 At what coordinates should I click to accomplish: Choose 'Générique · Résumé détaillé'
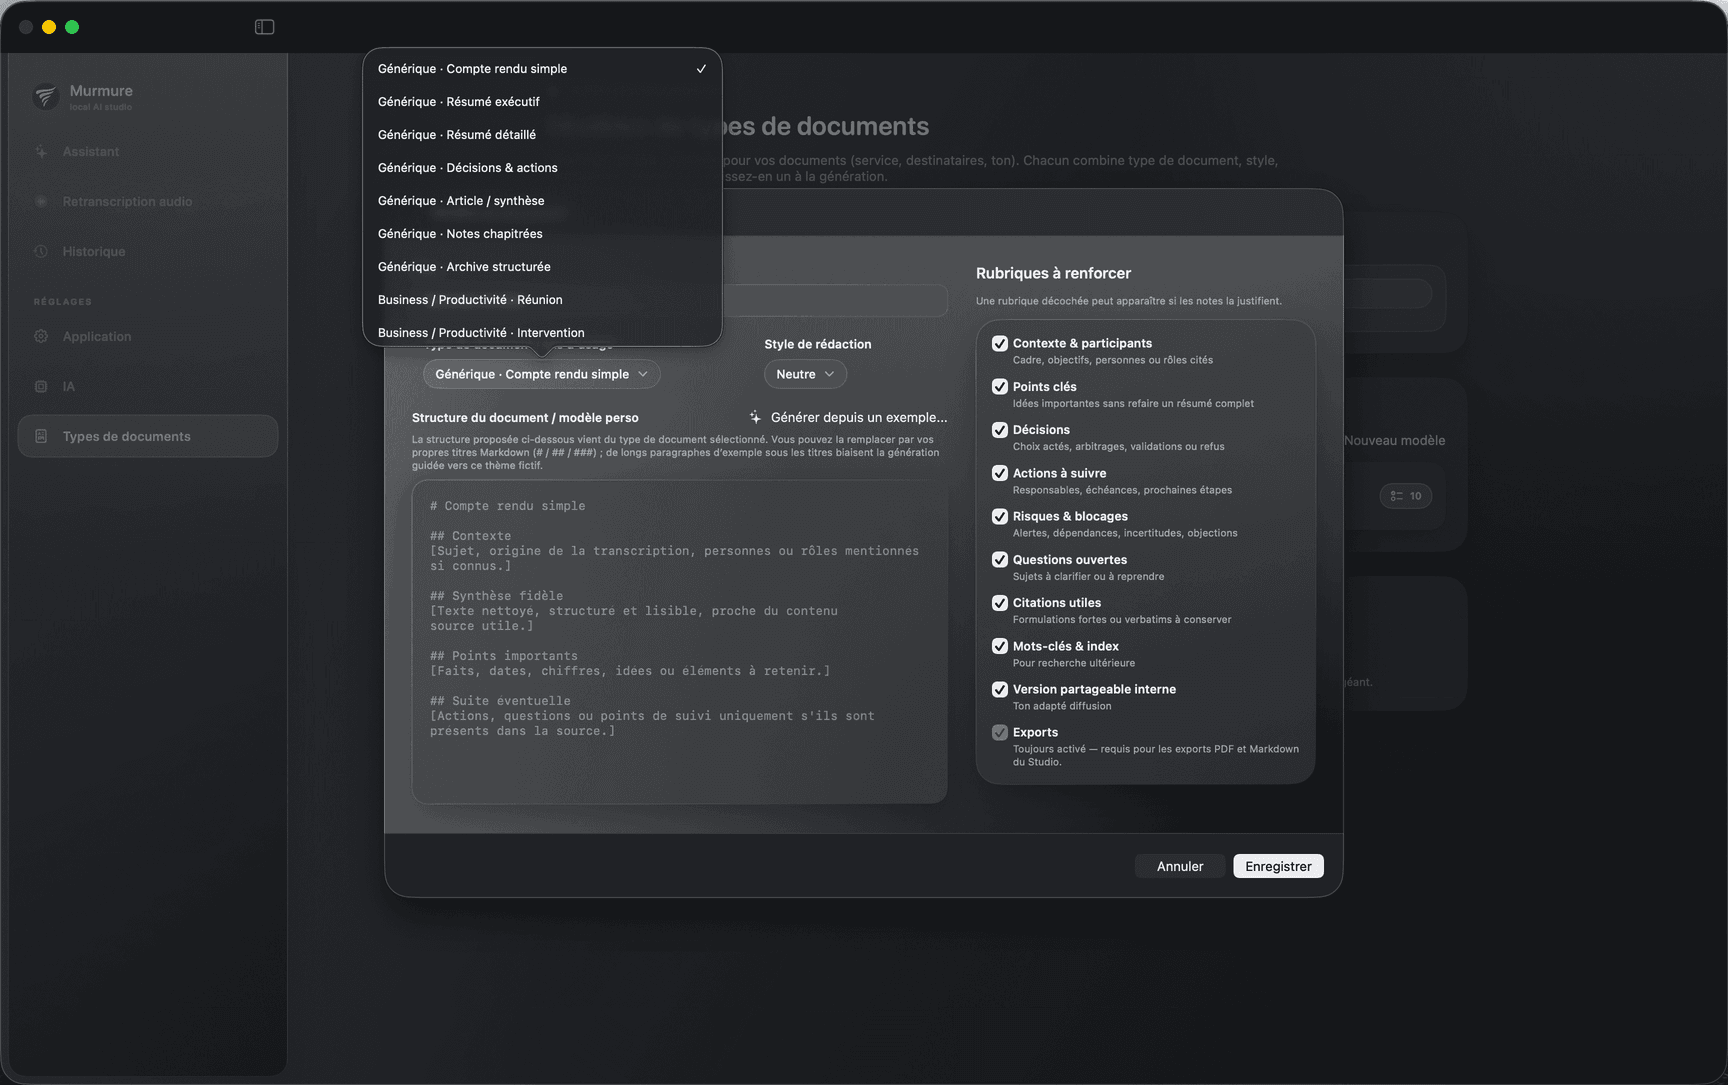click(x=542, y=135)
